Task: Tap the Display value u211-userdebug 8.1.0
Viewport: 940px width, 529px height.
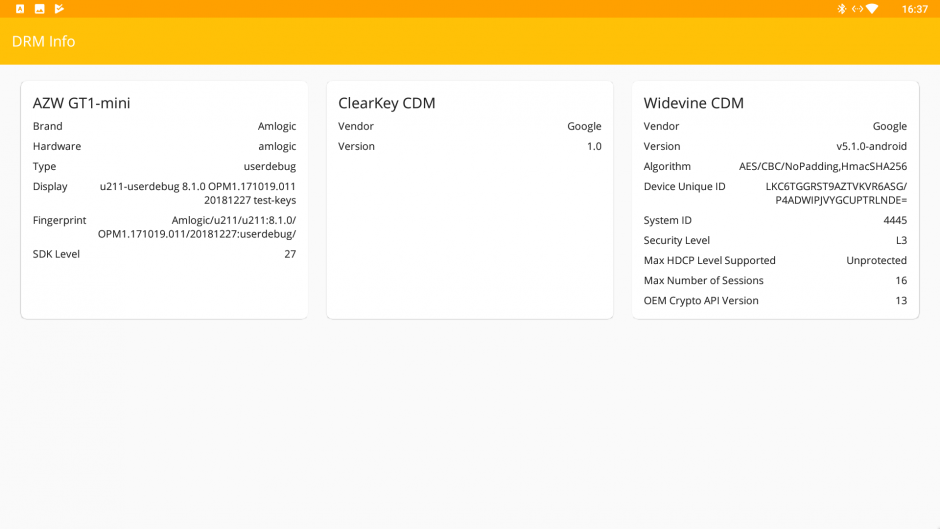Action: click(198, 193)
